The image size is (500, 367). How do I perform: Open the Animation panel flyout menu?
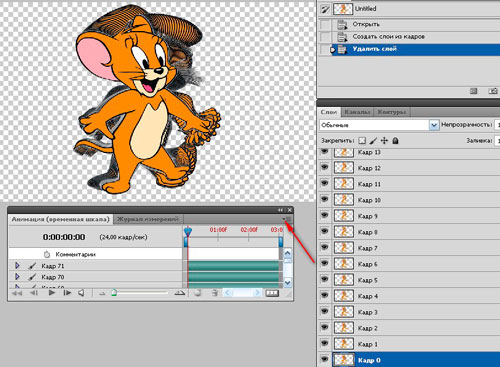287,219
